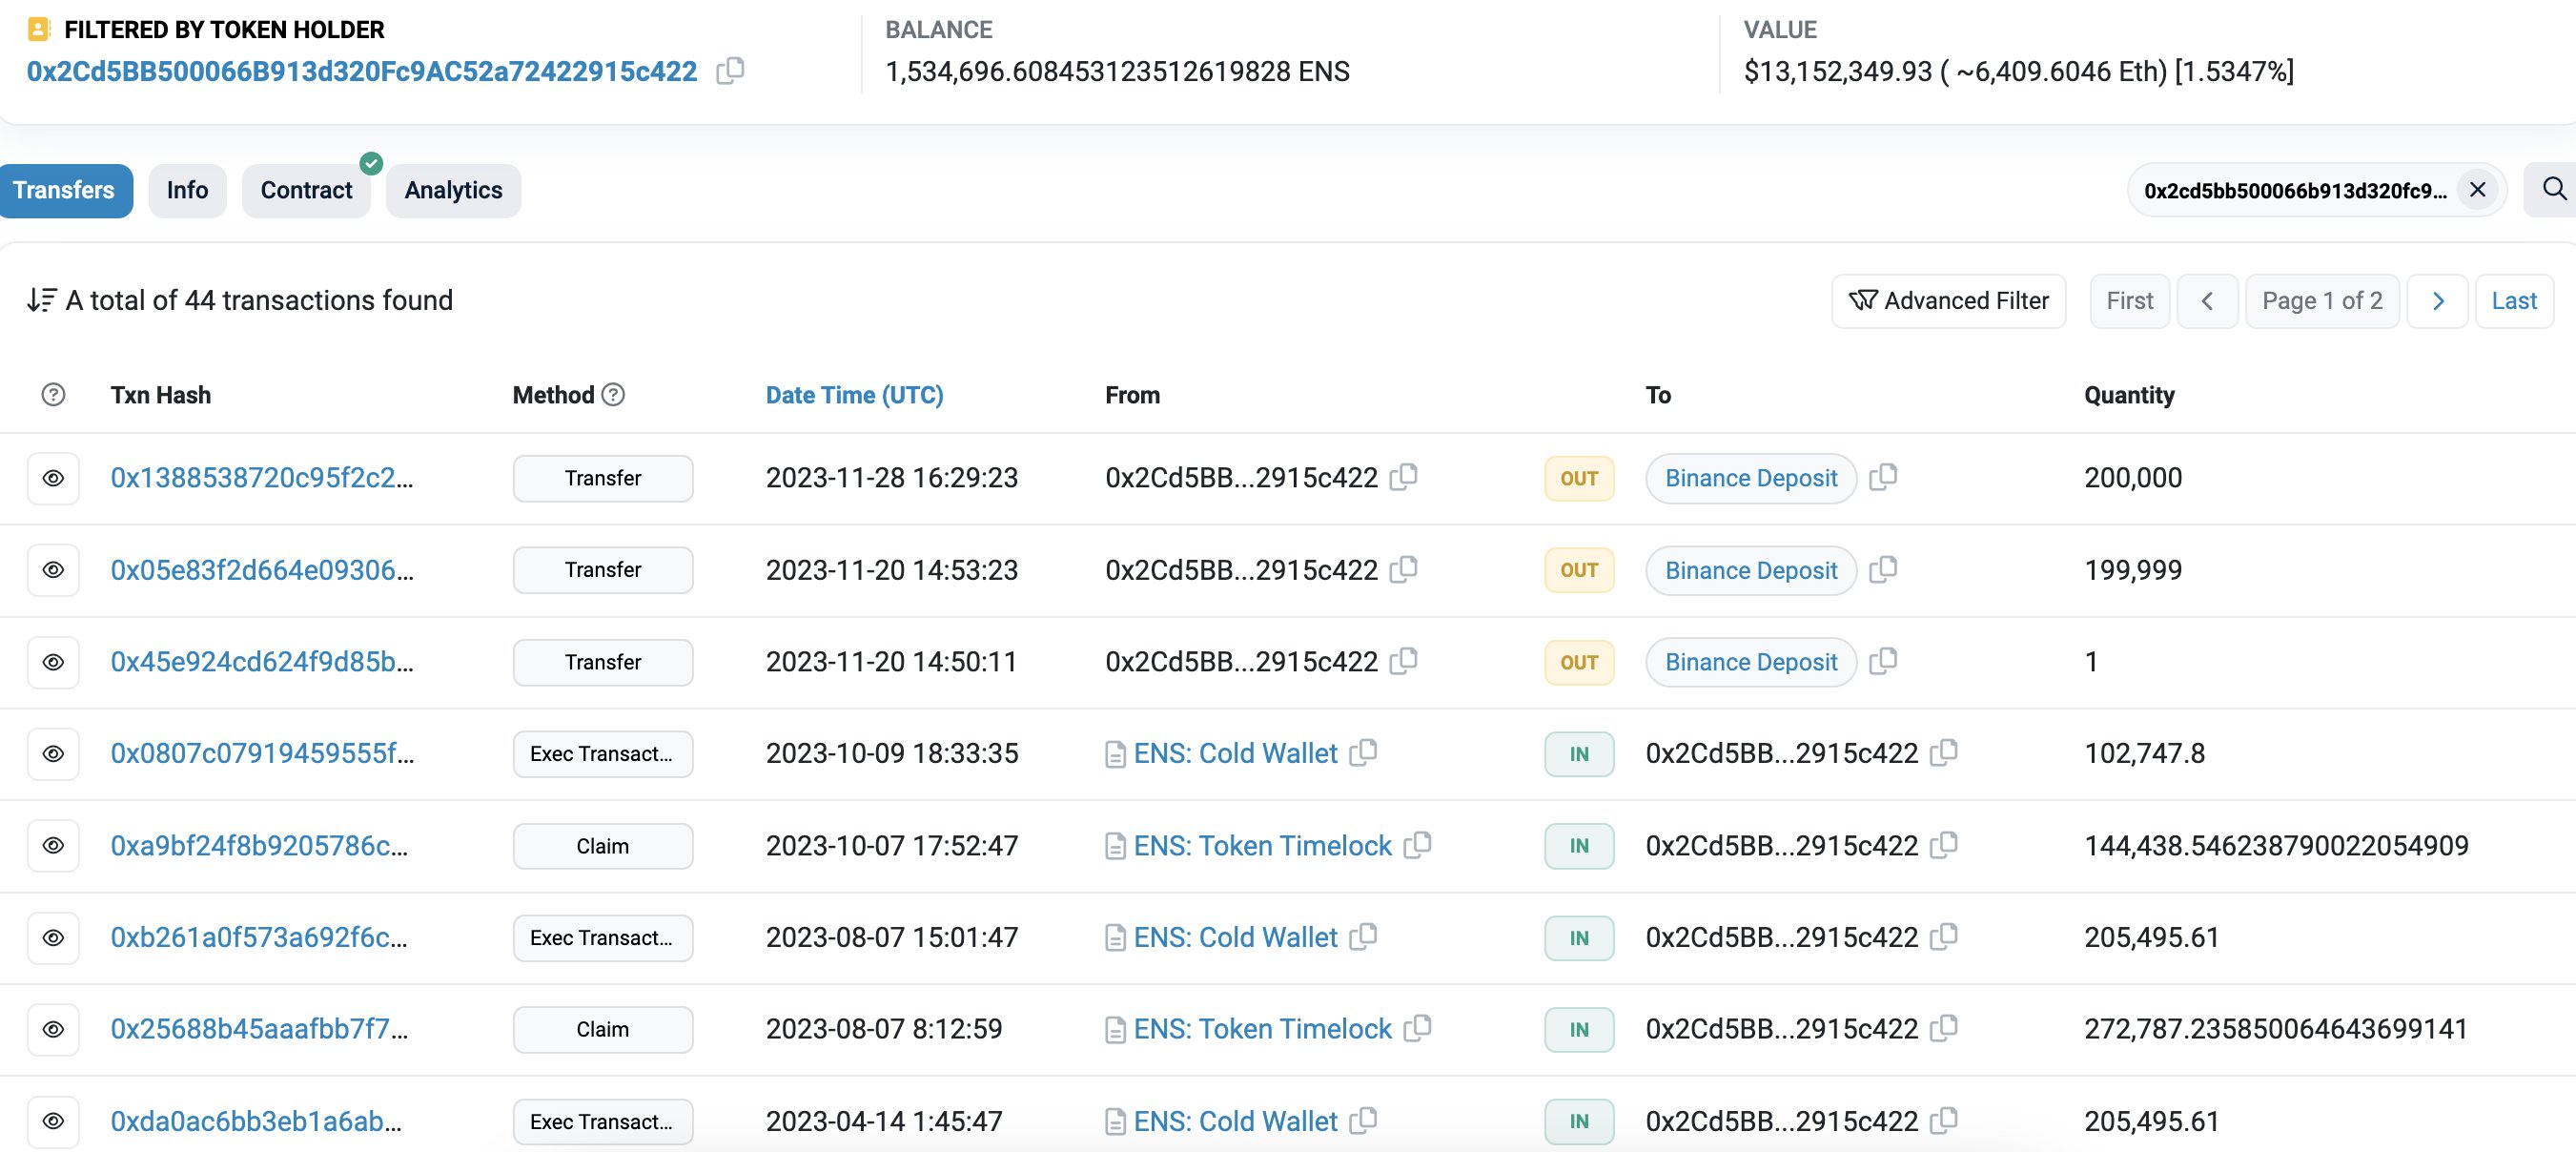This screenshot has width=2576, height=1152.
Task: Copy ENS: Token Timelock address in 144,438 row
Action: tap(1418, 845)
